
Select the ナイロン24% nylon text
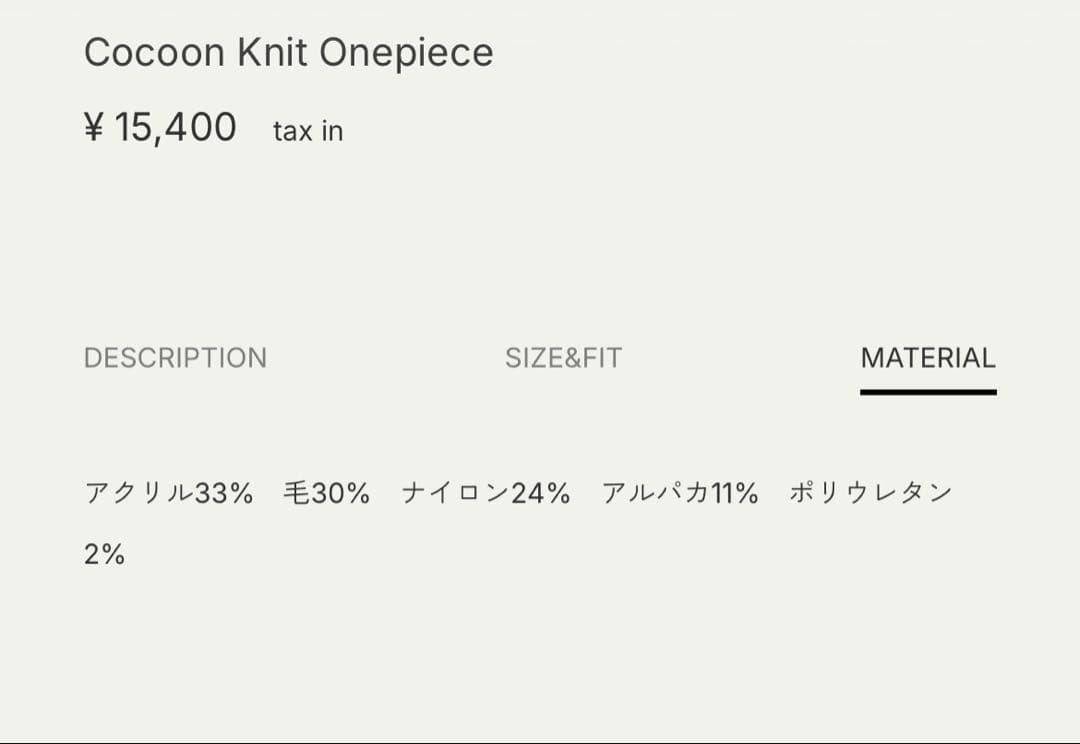click(x=485, y=491)
